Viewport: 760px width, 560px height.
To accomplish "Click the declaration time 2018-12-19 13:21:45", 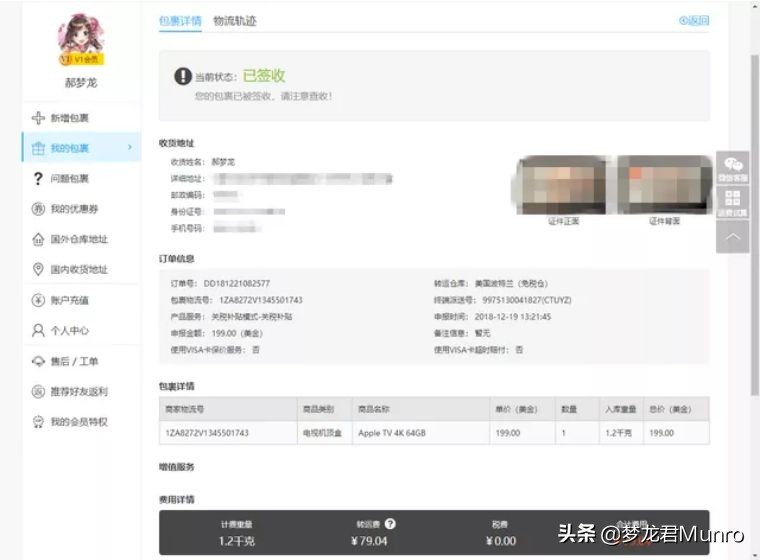I will (513, 317).
